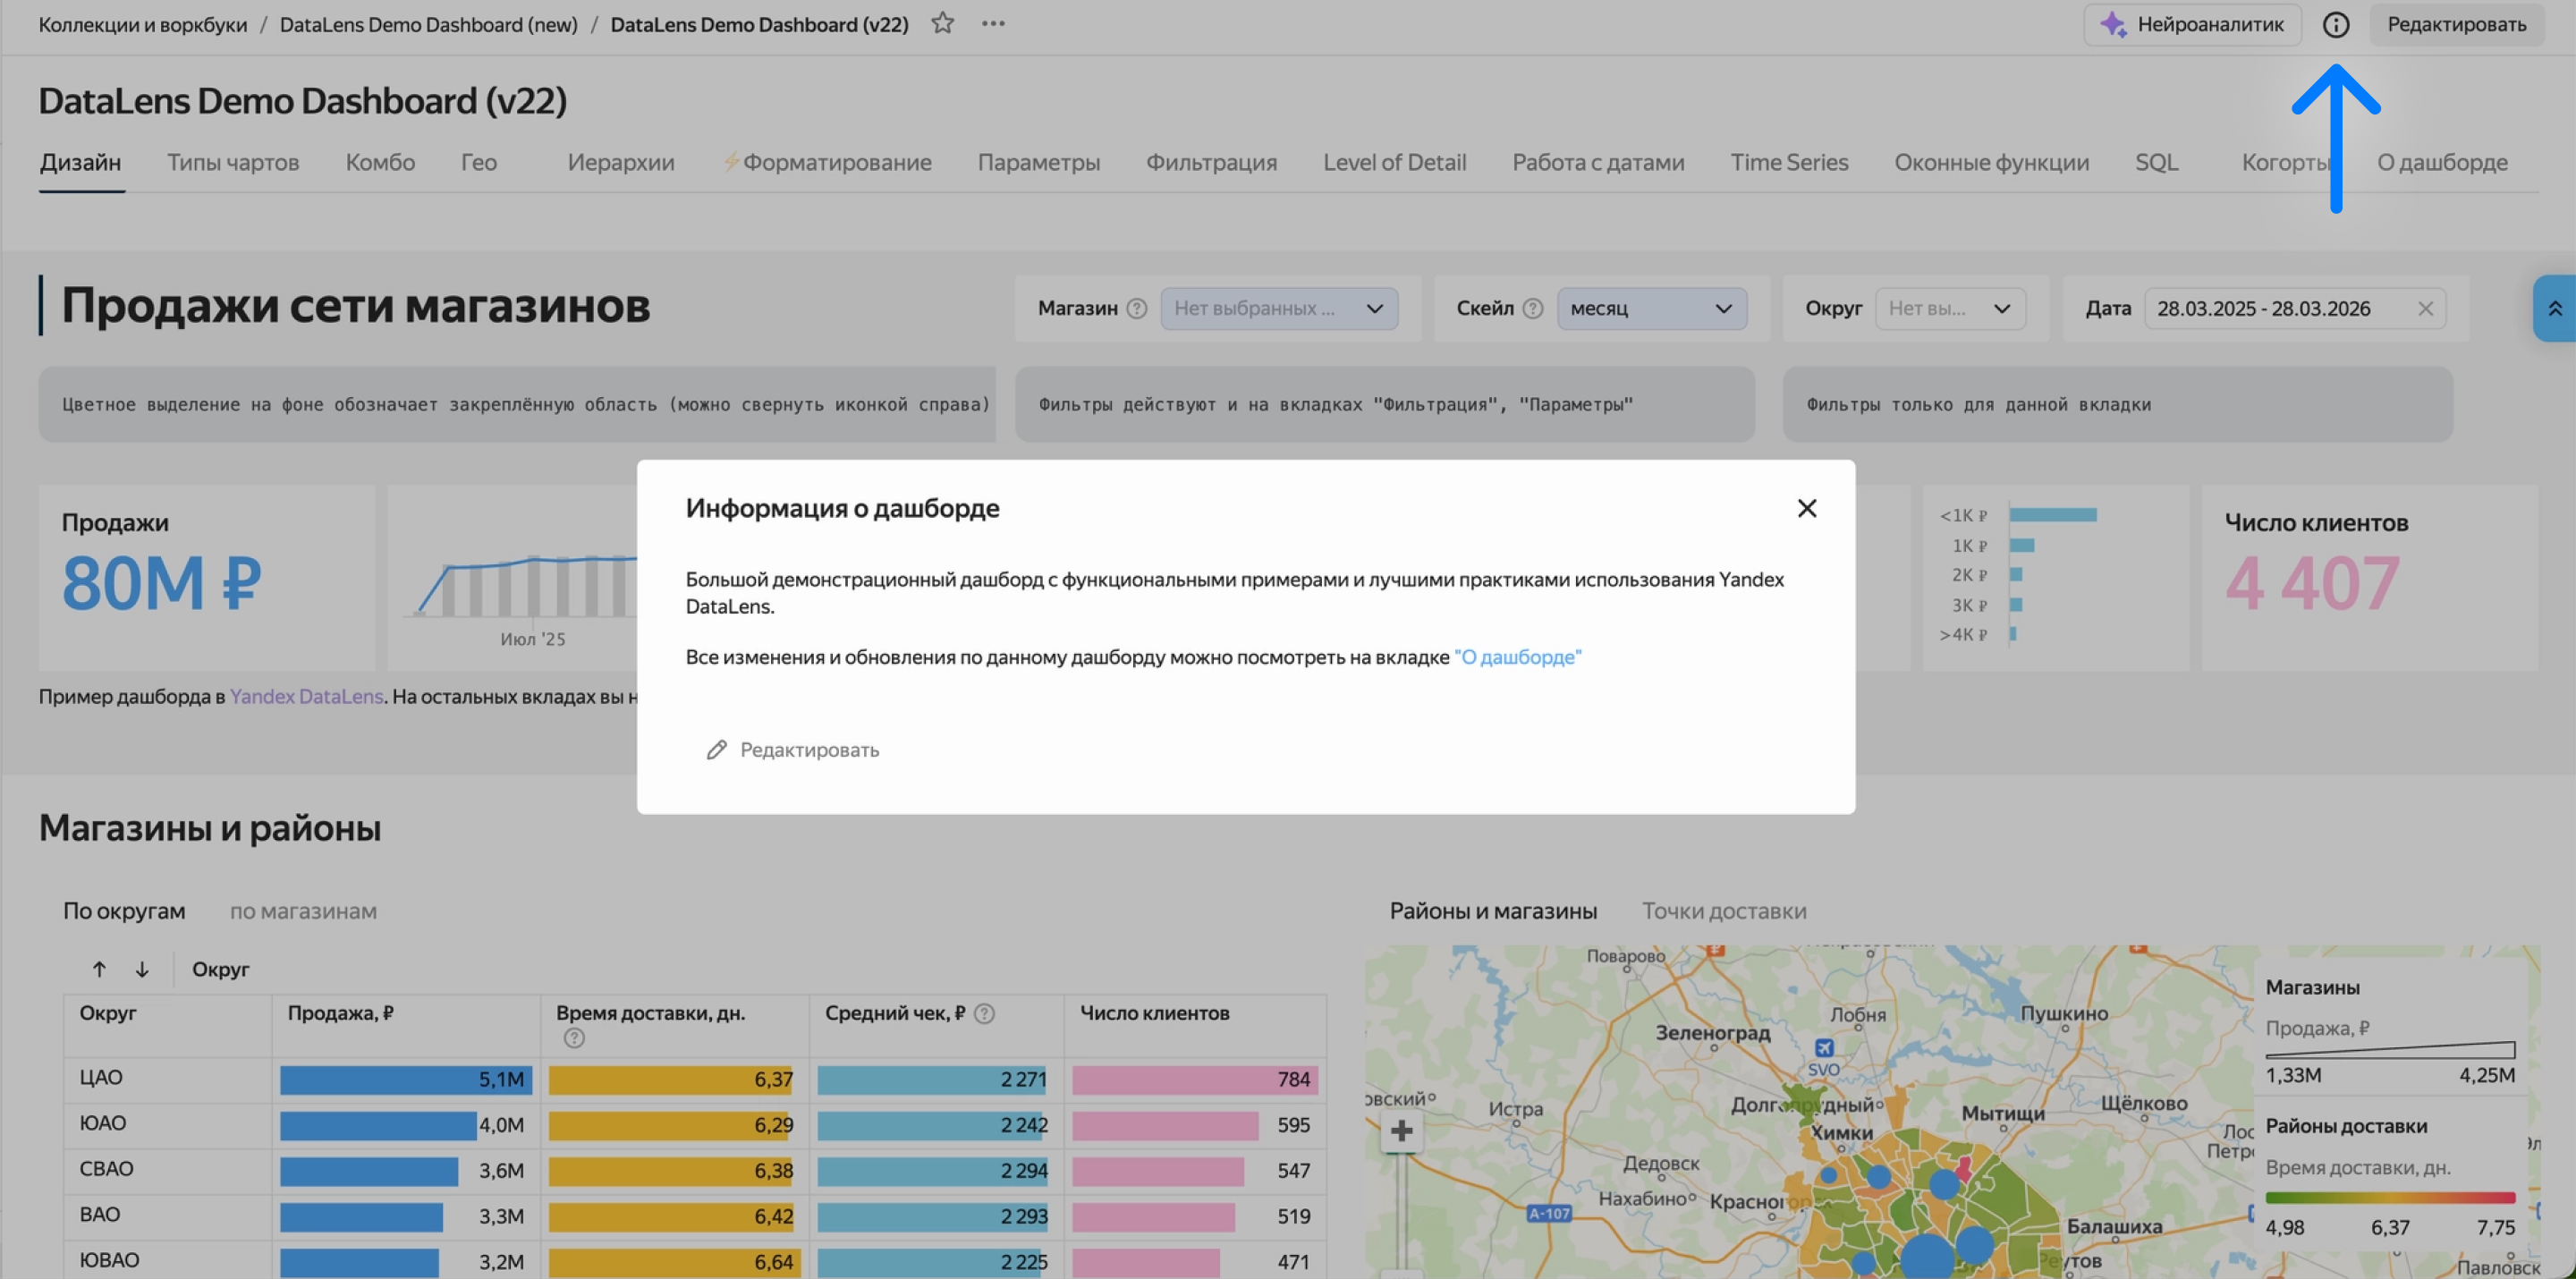The width and height of the screenshot is (2576, 1279).
Task: Click the 784 clients cell
Action: 1195,1080
